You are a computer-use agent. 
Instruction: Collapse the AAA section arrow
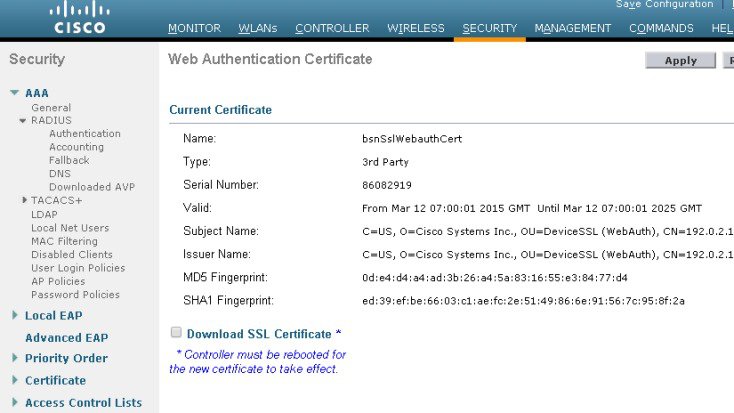click(15, 93)
